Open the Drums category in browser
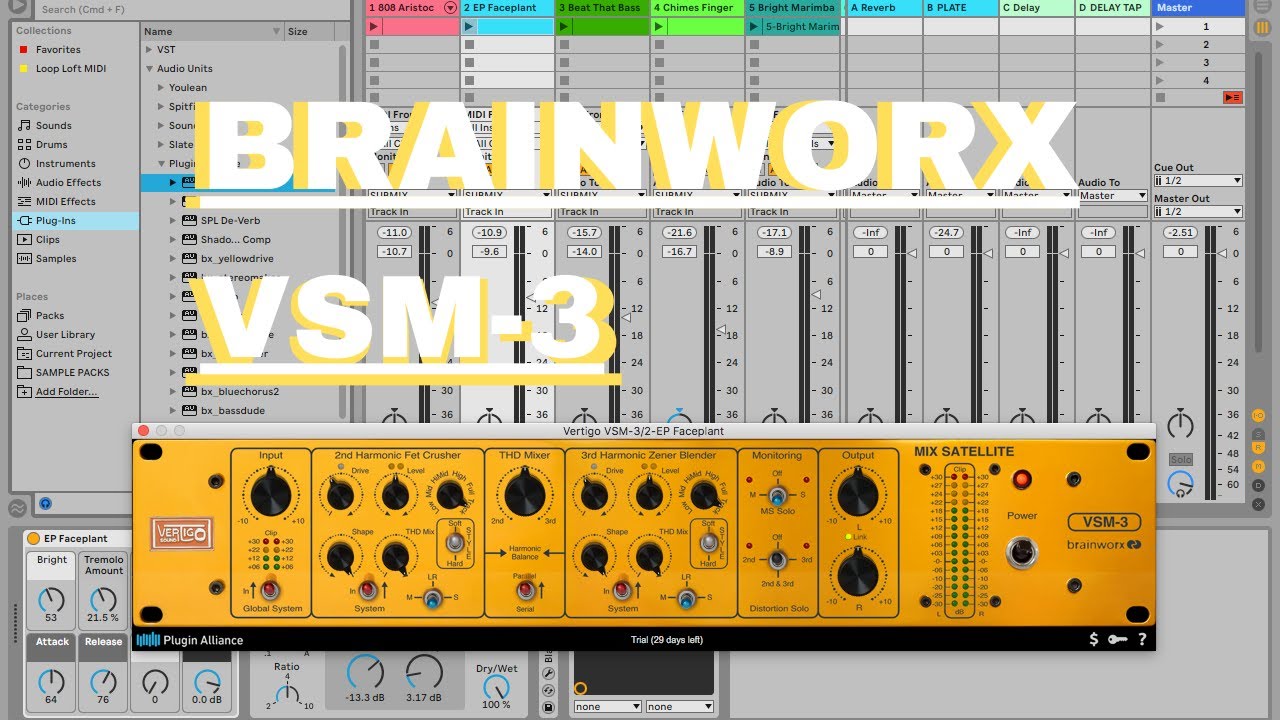This screenshot has height=720, width=1280. point(51,145)
